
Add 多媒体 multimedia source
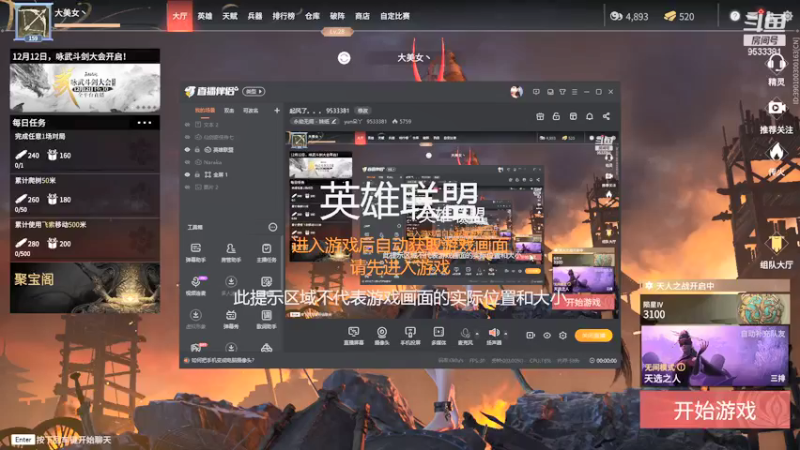[x=438, y=336]
